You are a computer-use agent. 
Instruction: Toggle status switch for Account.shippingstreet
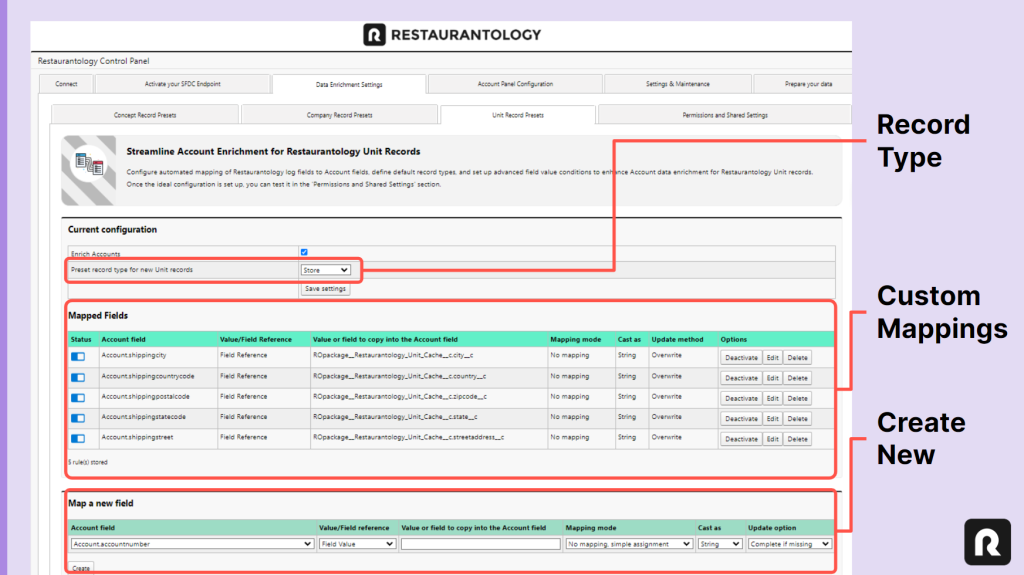pyautogui.click(x=78, y=438)
